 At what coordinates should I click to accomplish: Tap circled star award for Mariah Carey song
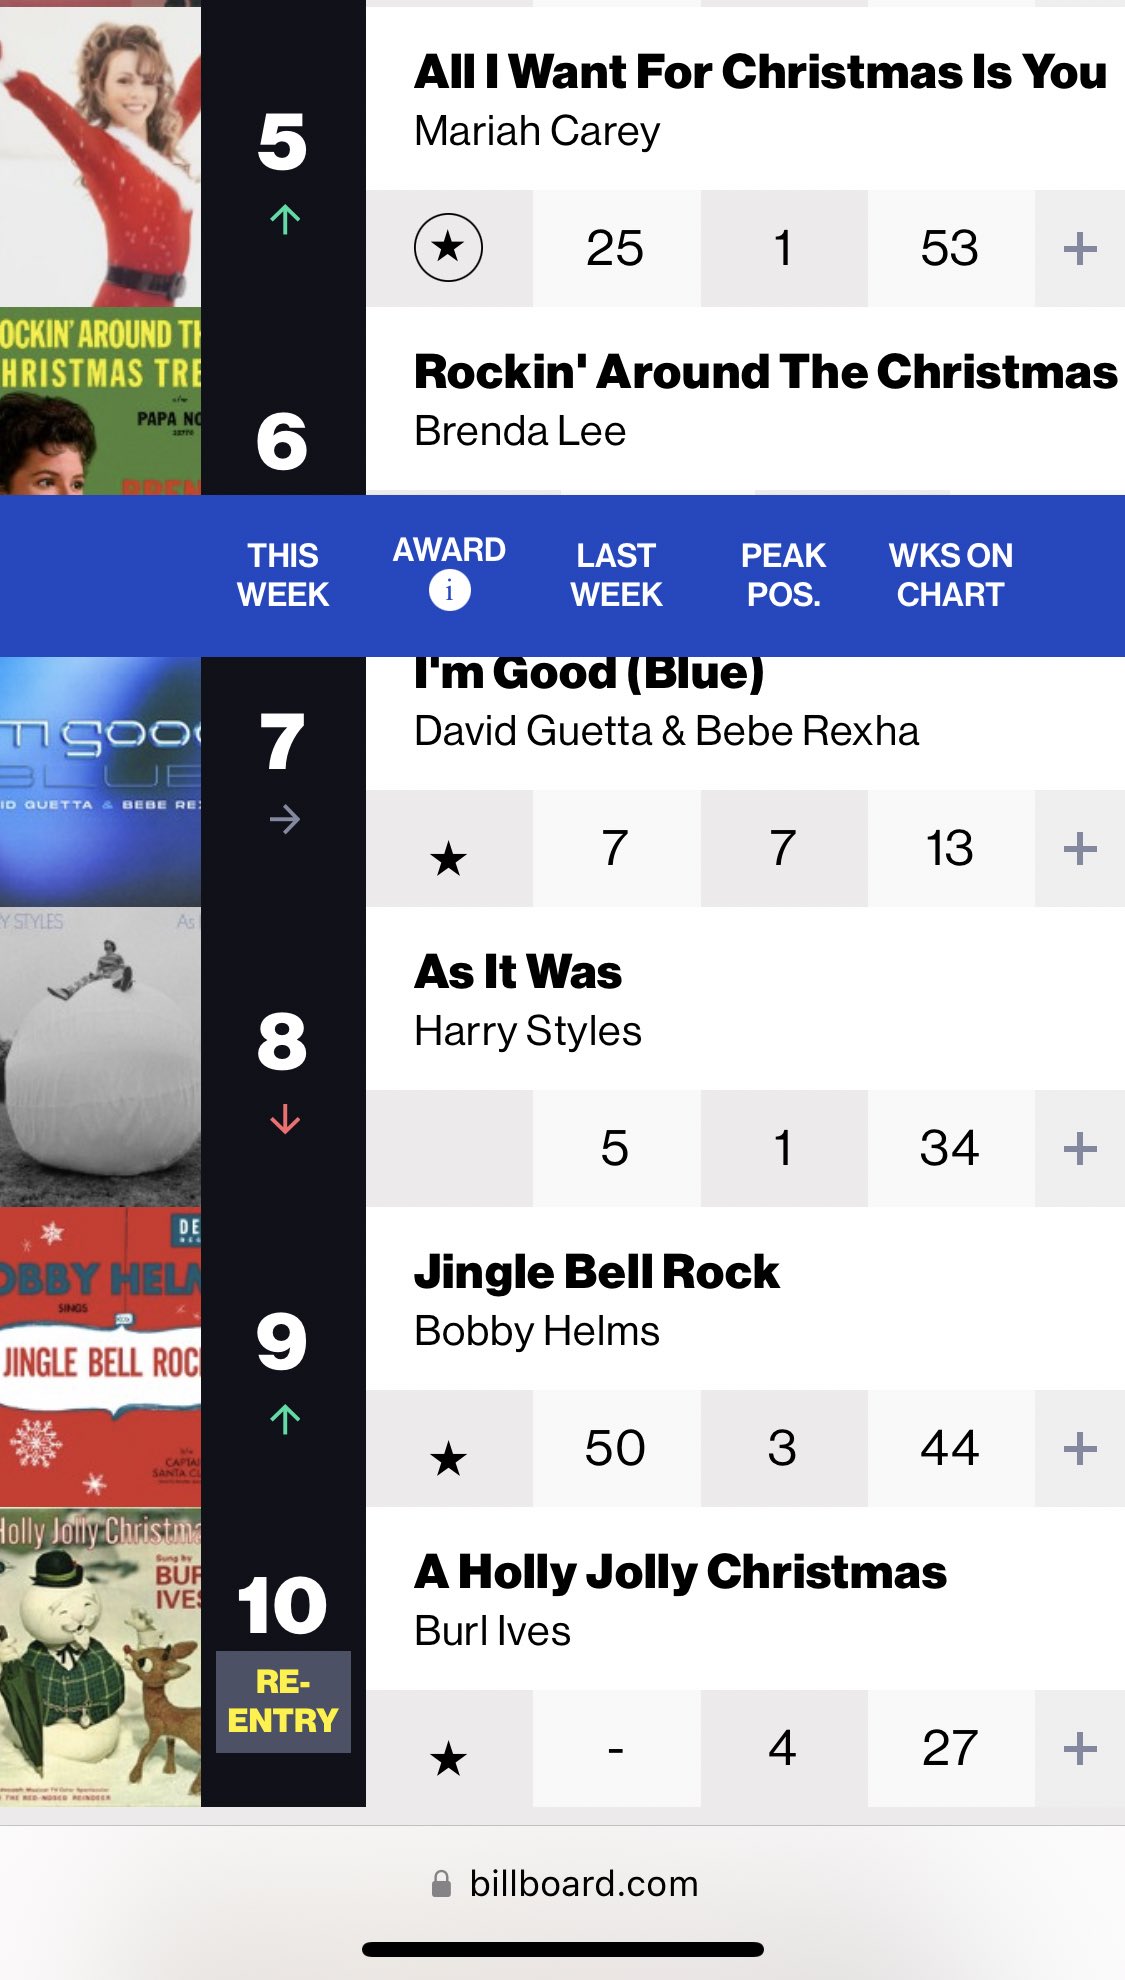click(448, 247)
